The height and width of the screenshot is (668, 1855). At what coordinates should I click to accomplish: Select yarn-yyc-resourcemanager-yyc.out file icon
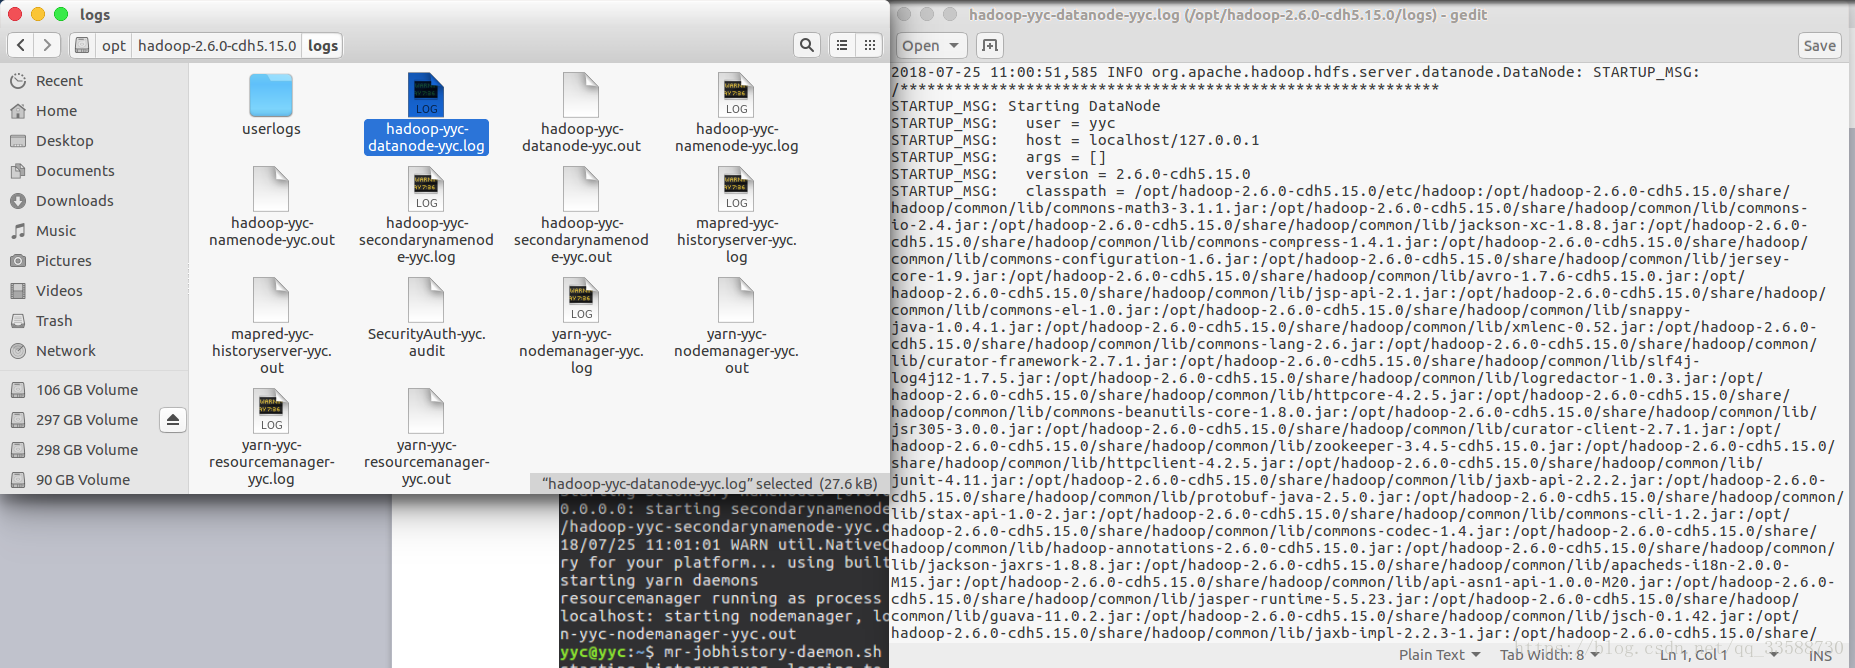click(x=426, y=411)
